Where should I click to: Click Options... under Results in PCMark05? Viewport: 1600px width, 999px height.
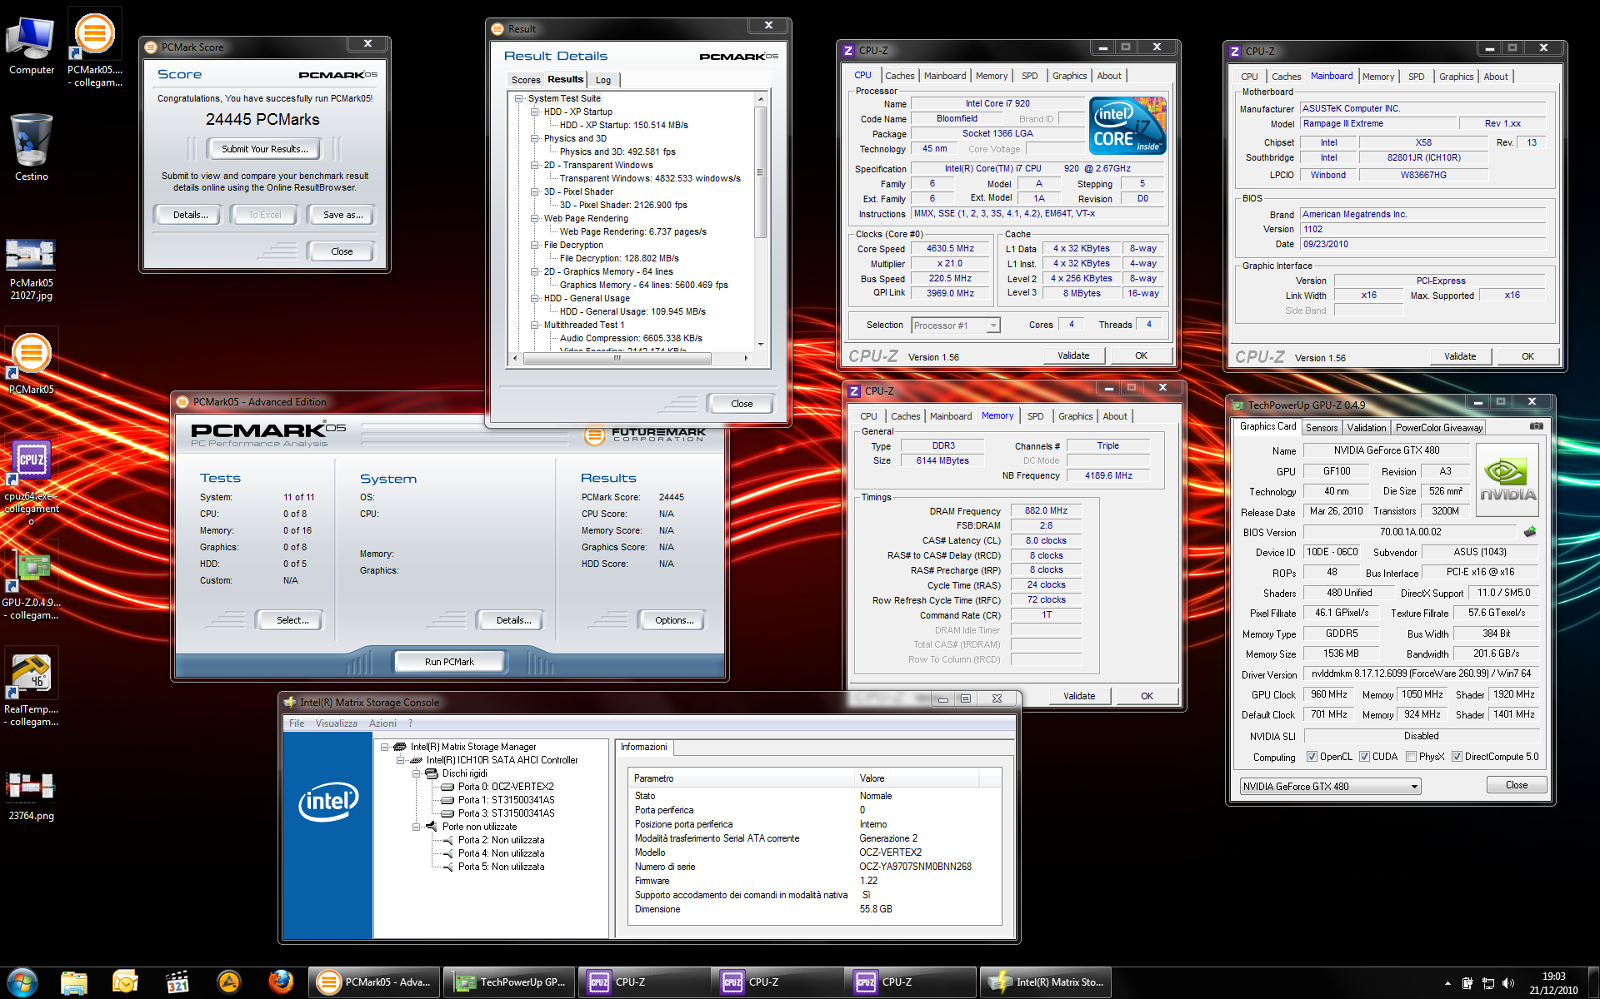pyautogui.click(x=674, y=621)
